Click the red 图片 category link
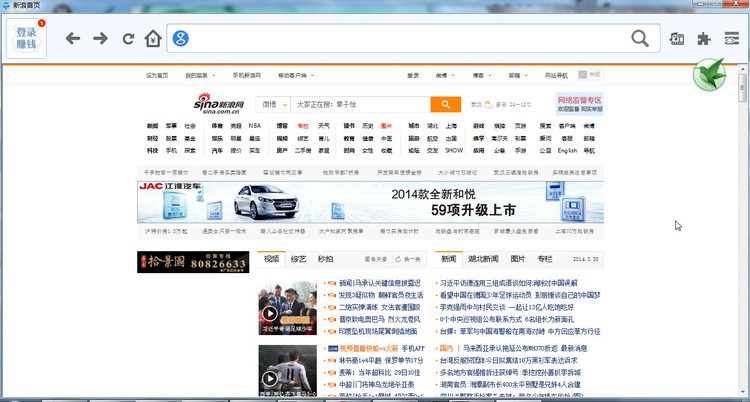 pyautogui.click(x=386, y=126)
